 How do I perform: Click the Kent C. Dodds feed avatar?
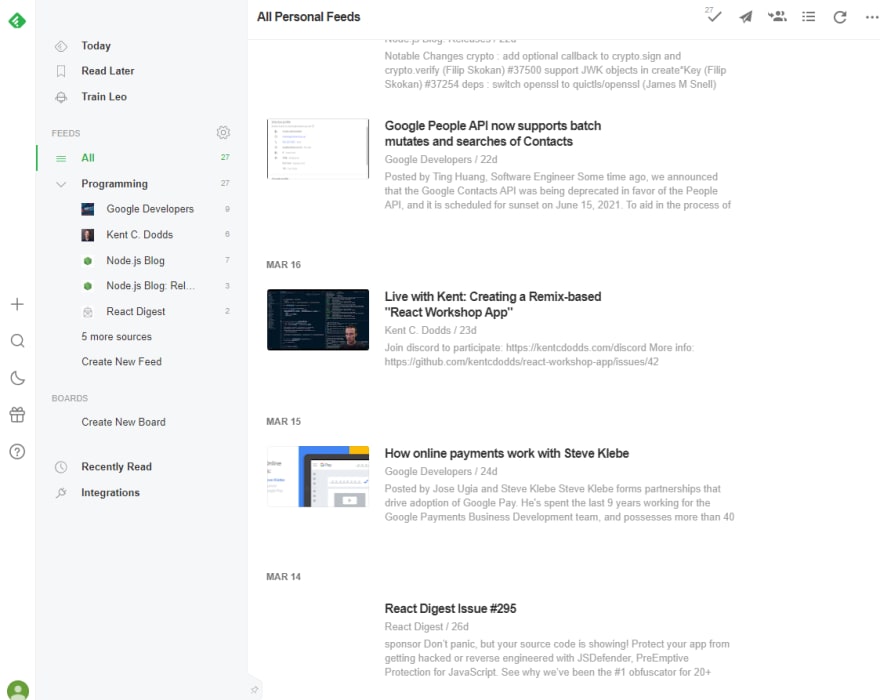tap(88, 235)
